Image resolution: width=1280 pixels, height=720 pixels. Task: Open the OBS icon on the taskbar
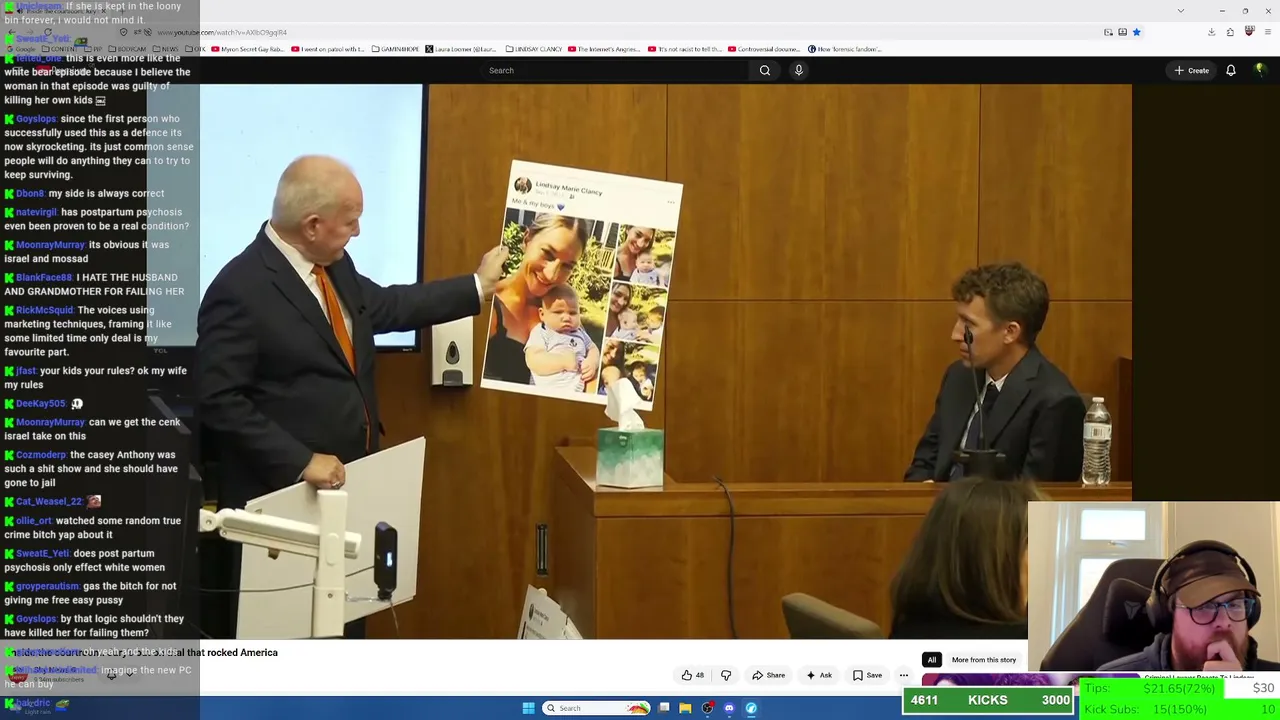707,708
